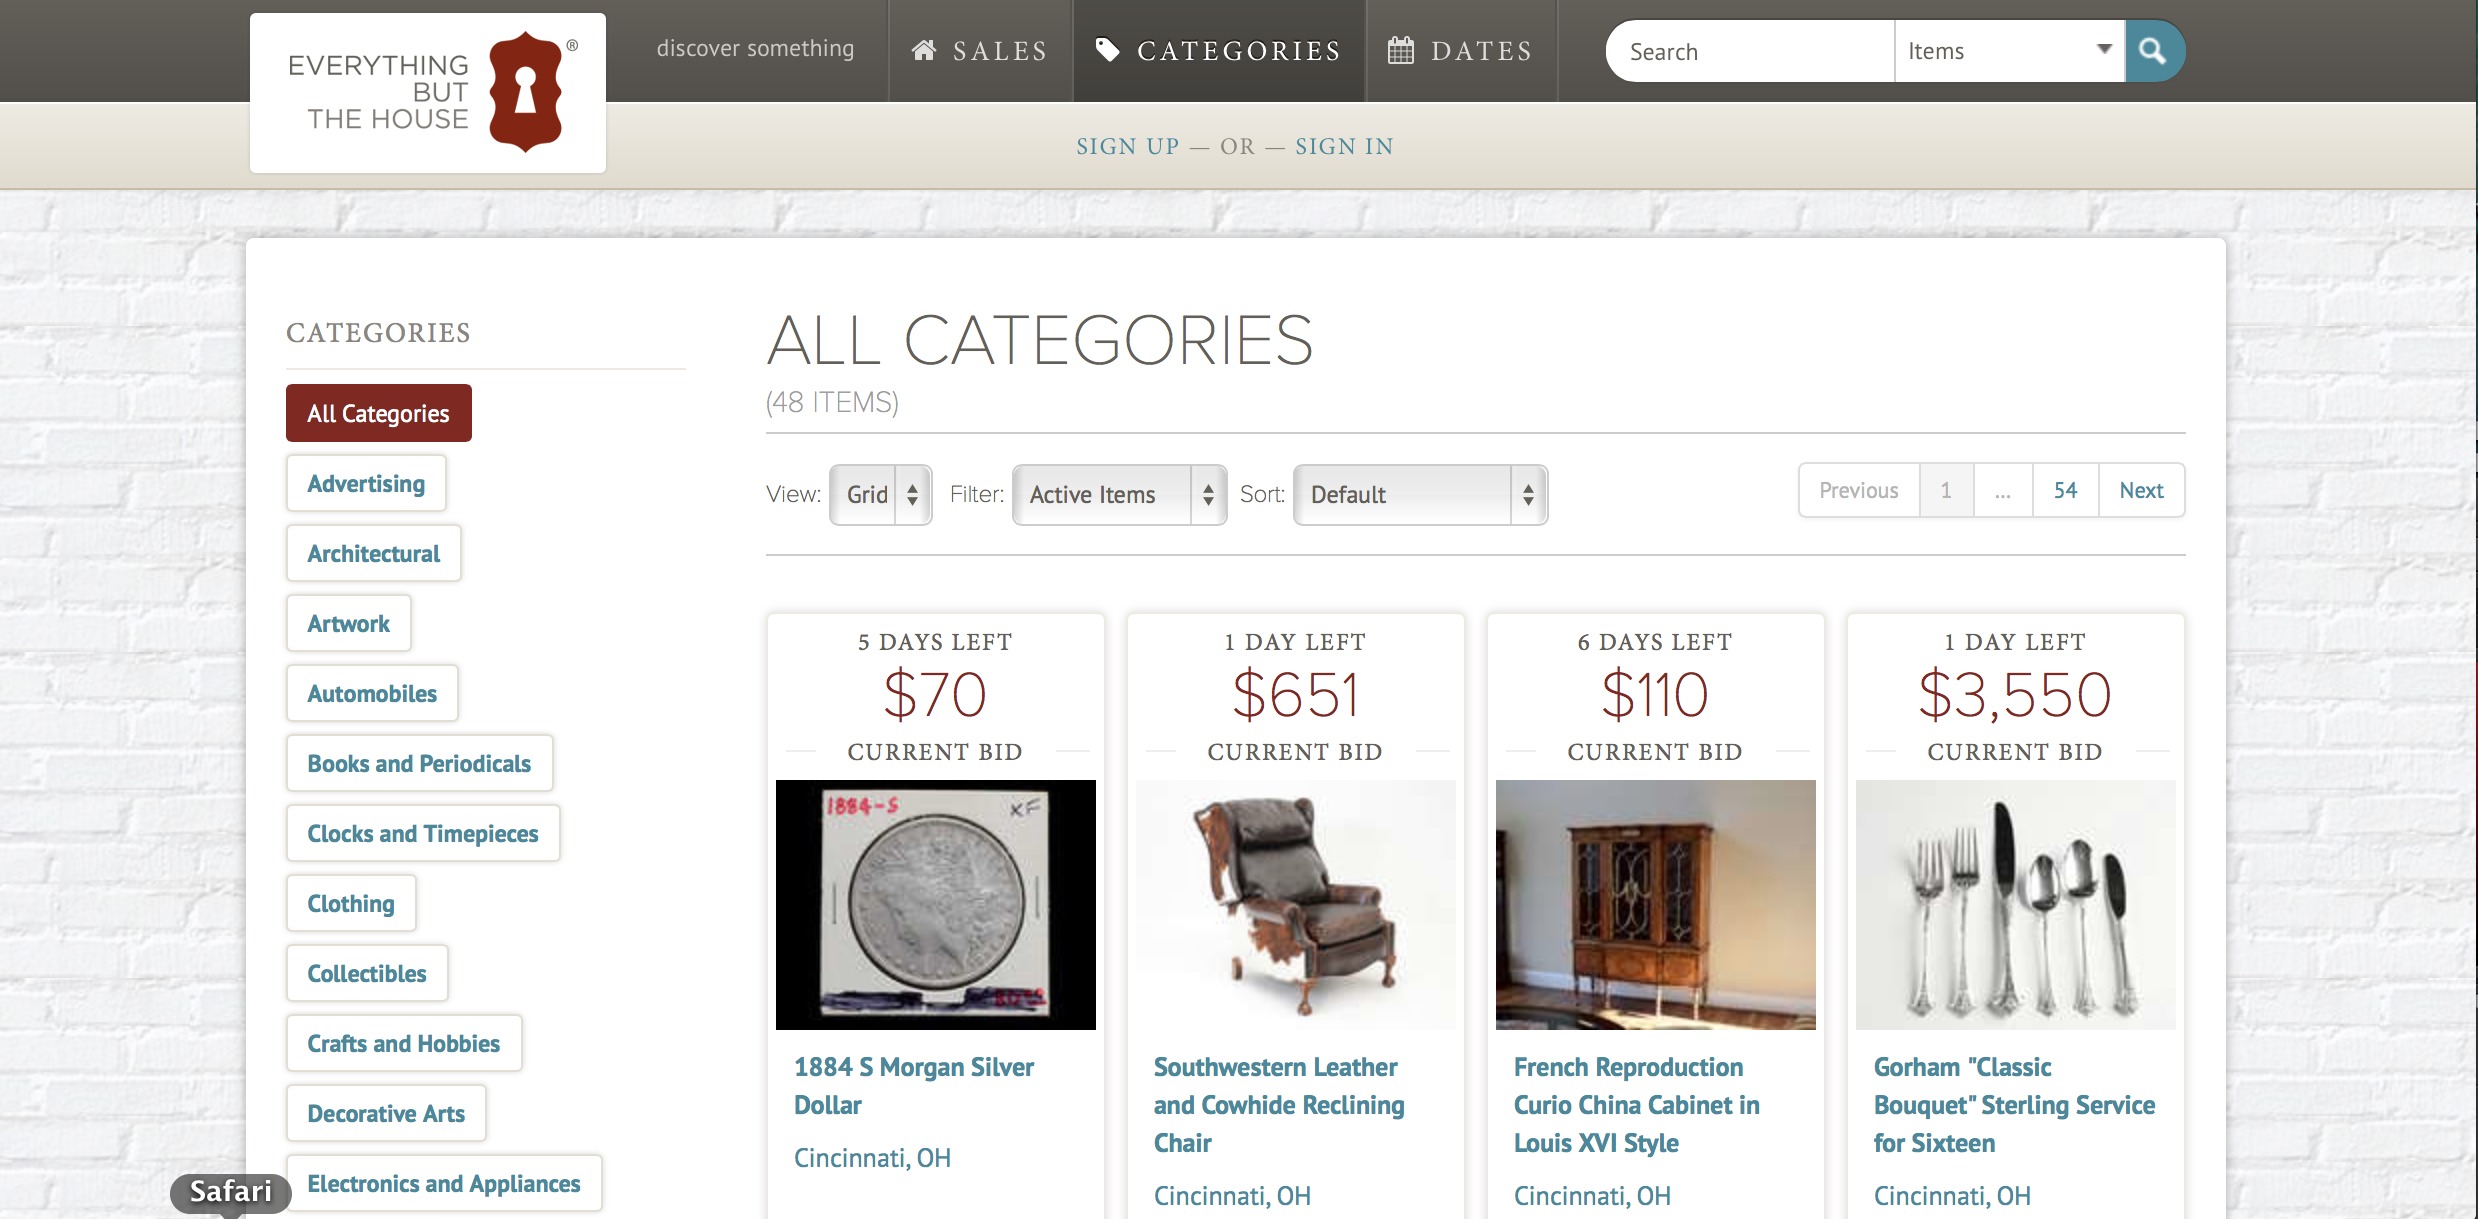This screenshot has height=1219, width=2478.
Task: Open the Active Items filter dropdown
Action: [1117, 494]
